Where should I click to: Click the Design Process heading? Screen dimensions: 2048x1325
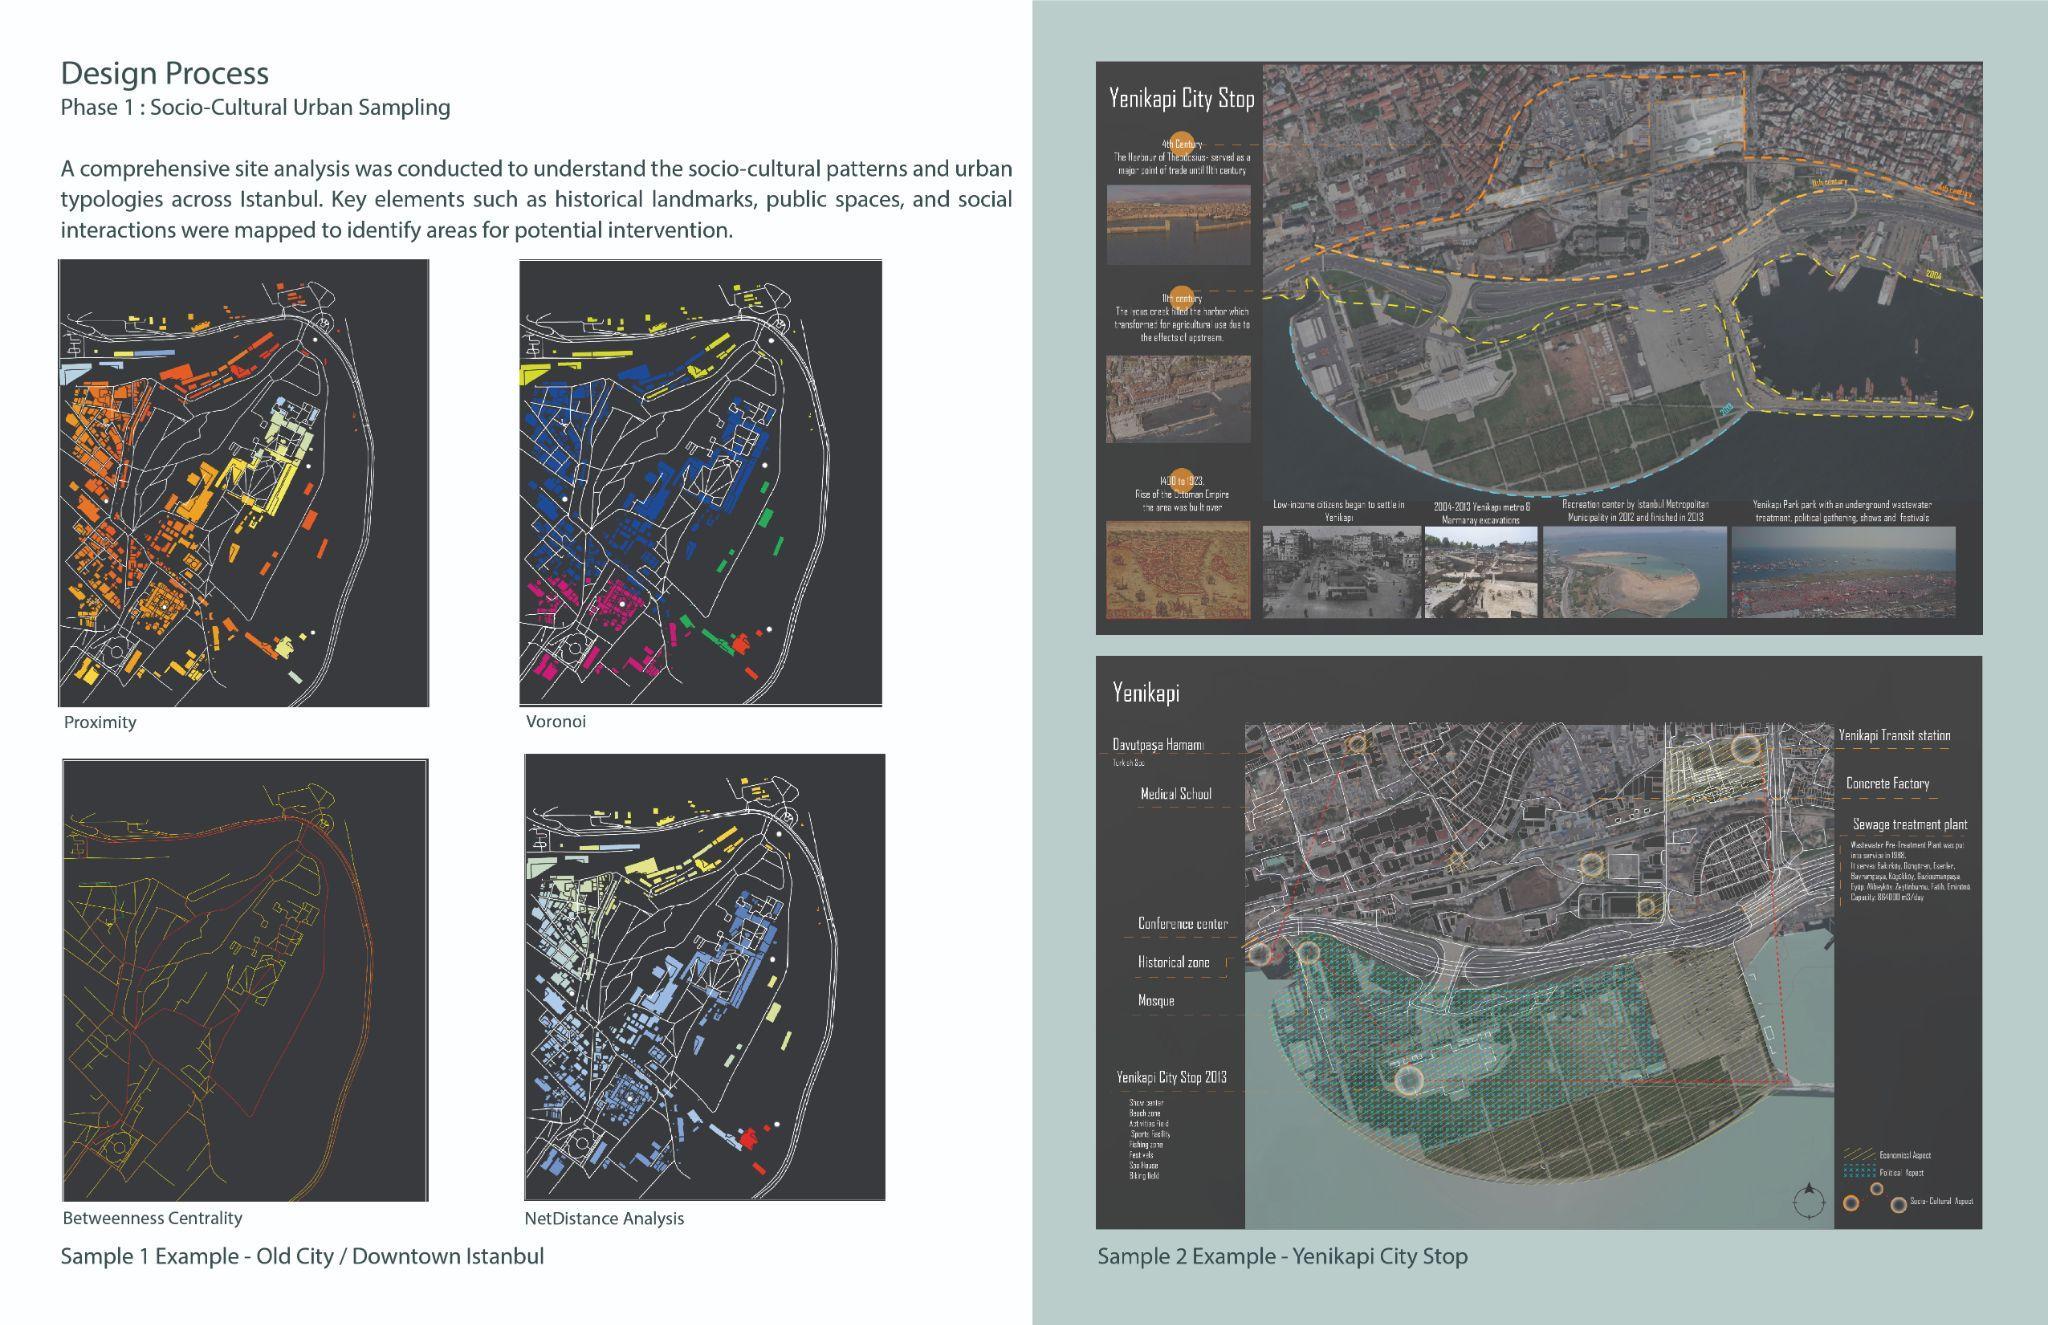coord(165,73)
